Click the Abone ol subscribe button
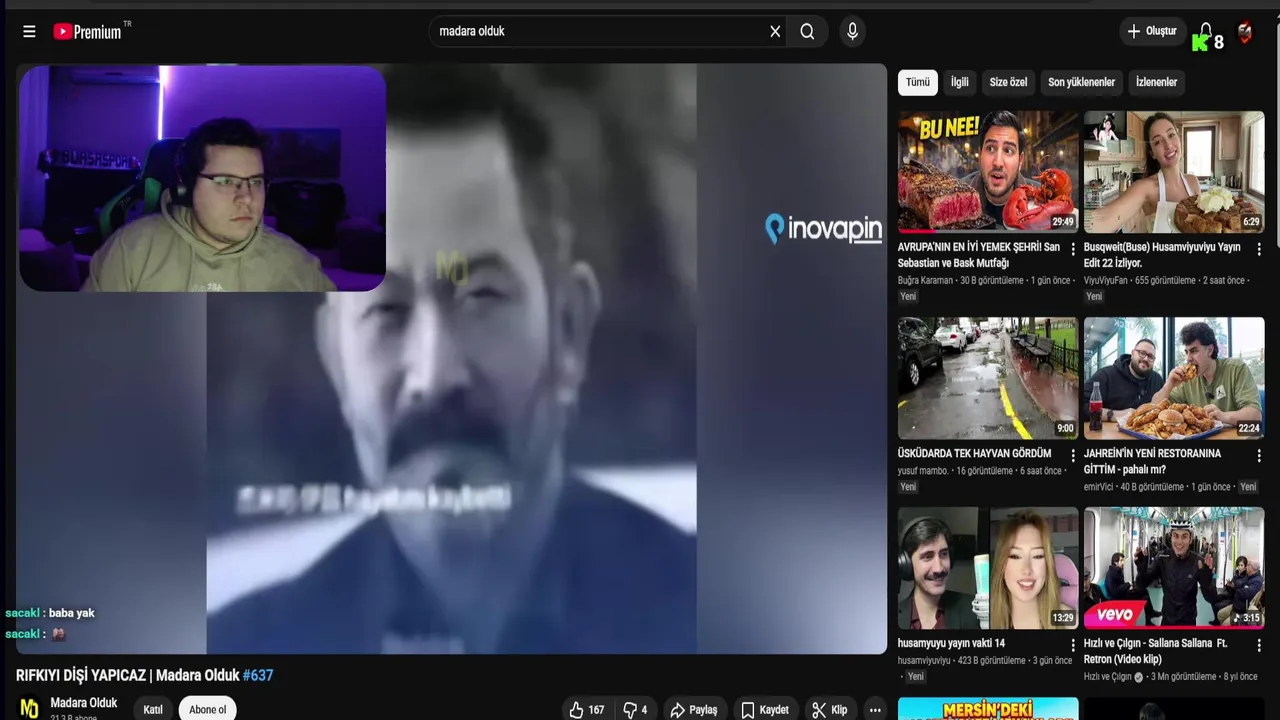The width and height of the screenshot is (1280, 720). coord(208,709)
